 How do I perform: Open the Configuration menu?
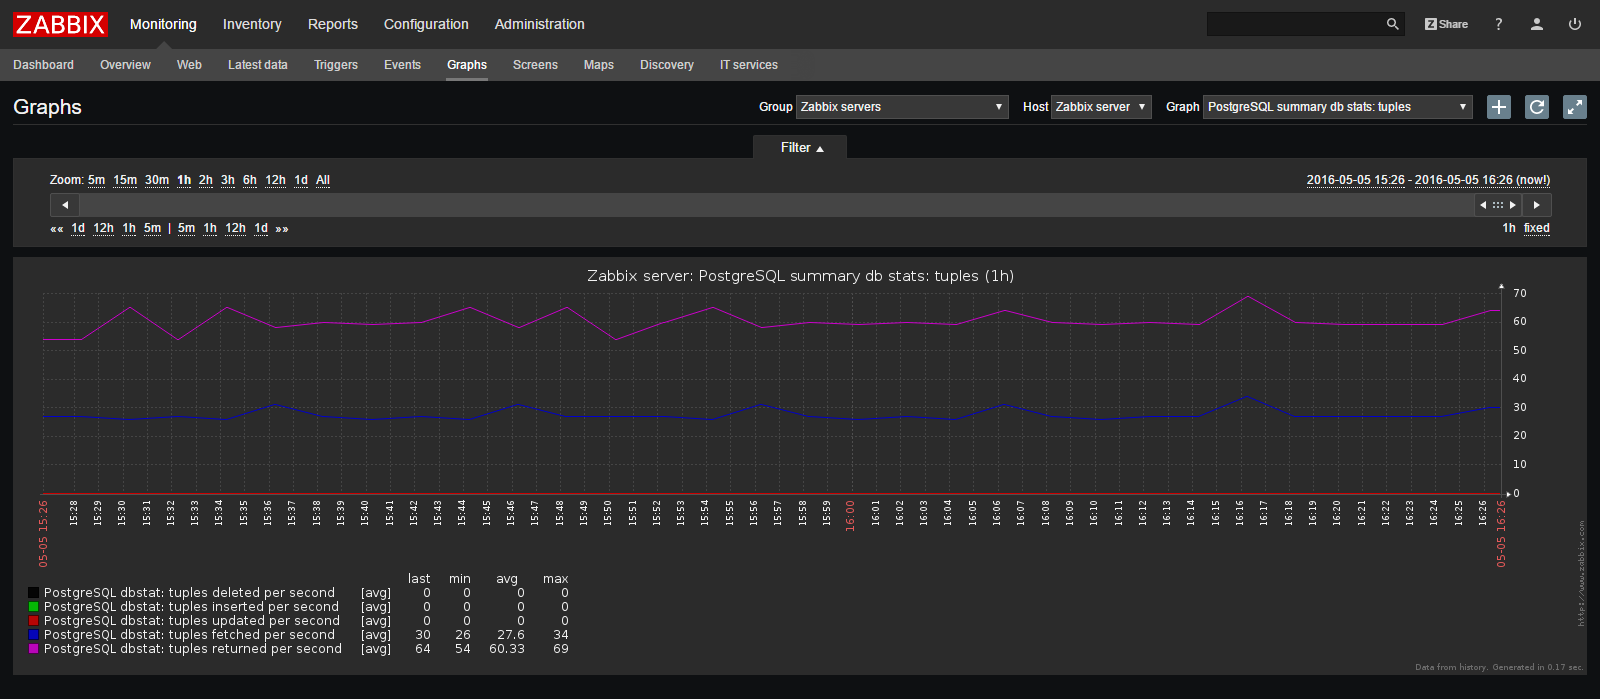click(x=426, y=24)
